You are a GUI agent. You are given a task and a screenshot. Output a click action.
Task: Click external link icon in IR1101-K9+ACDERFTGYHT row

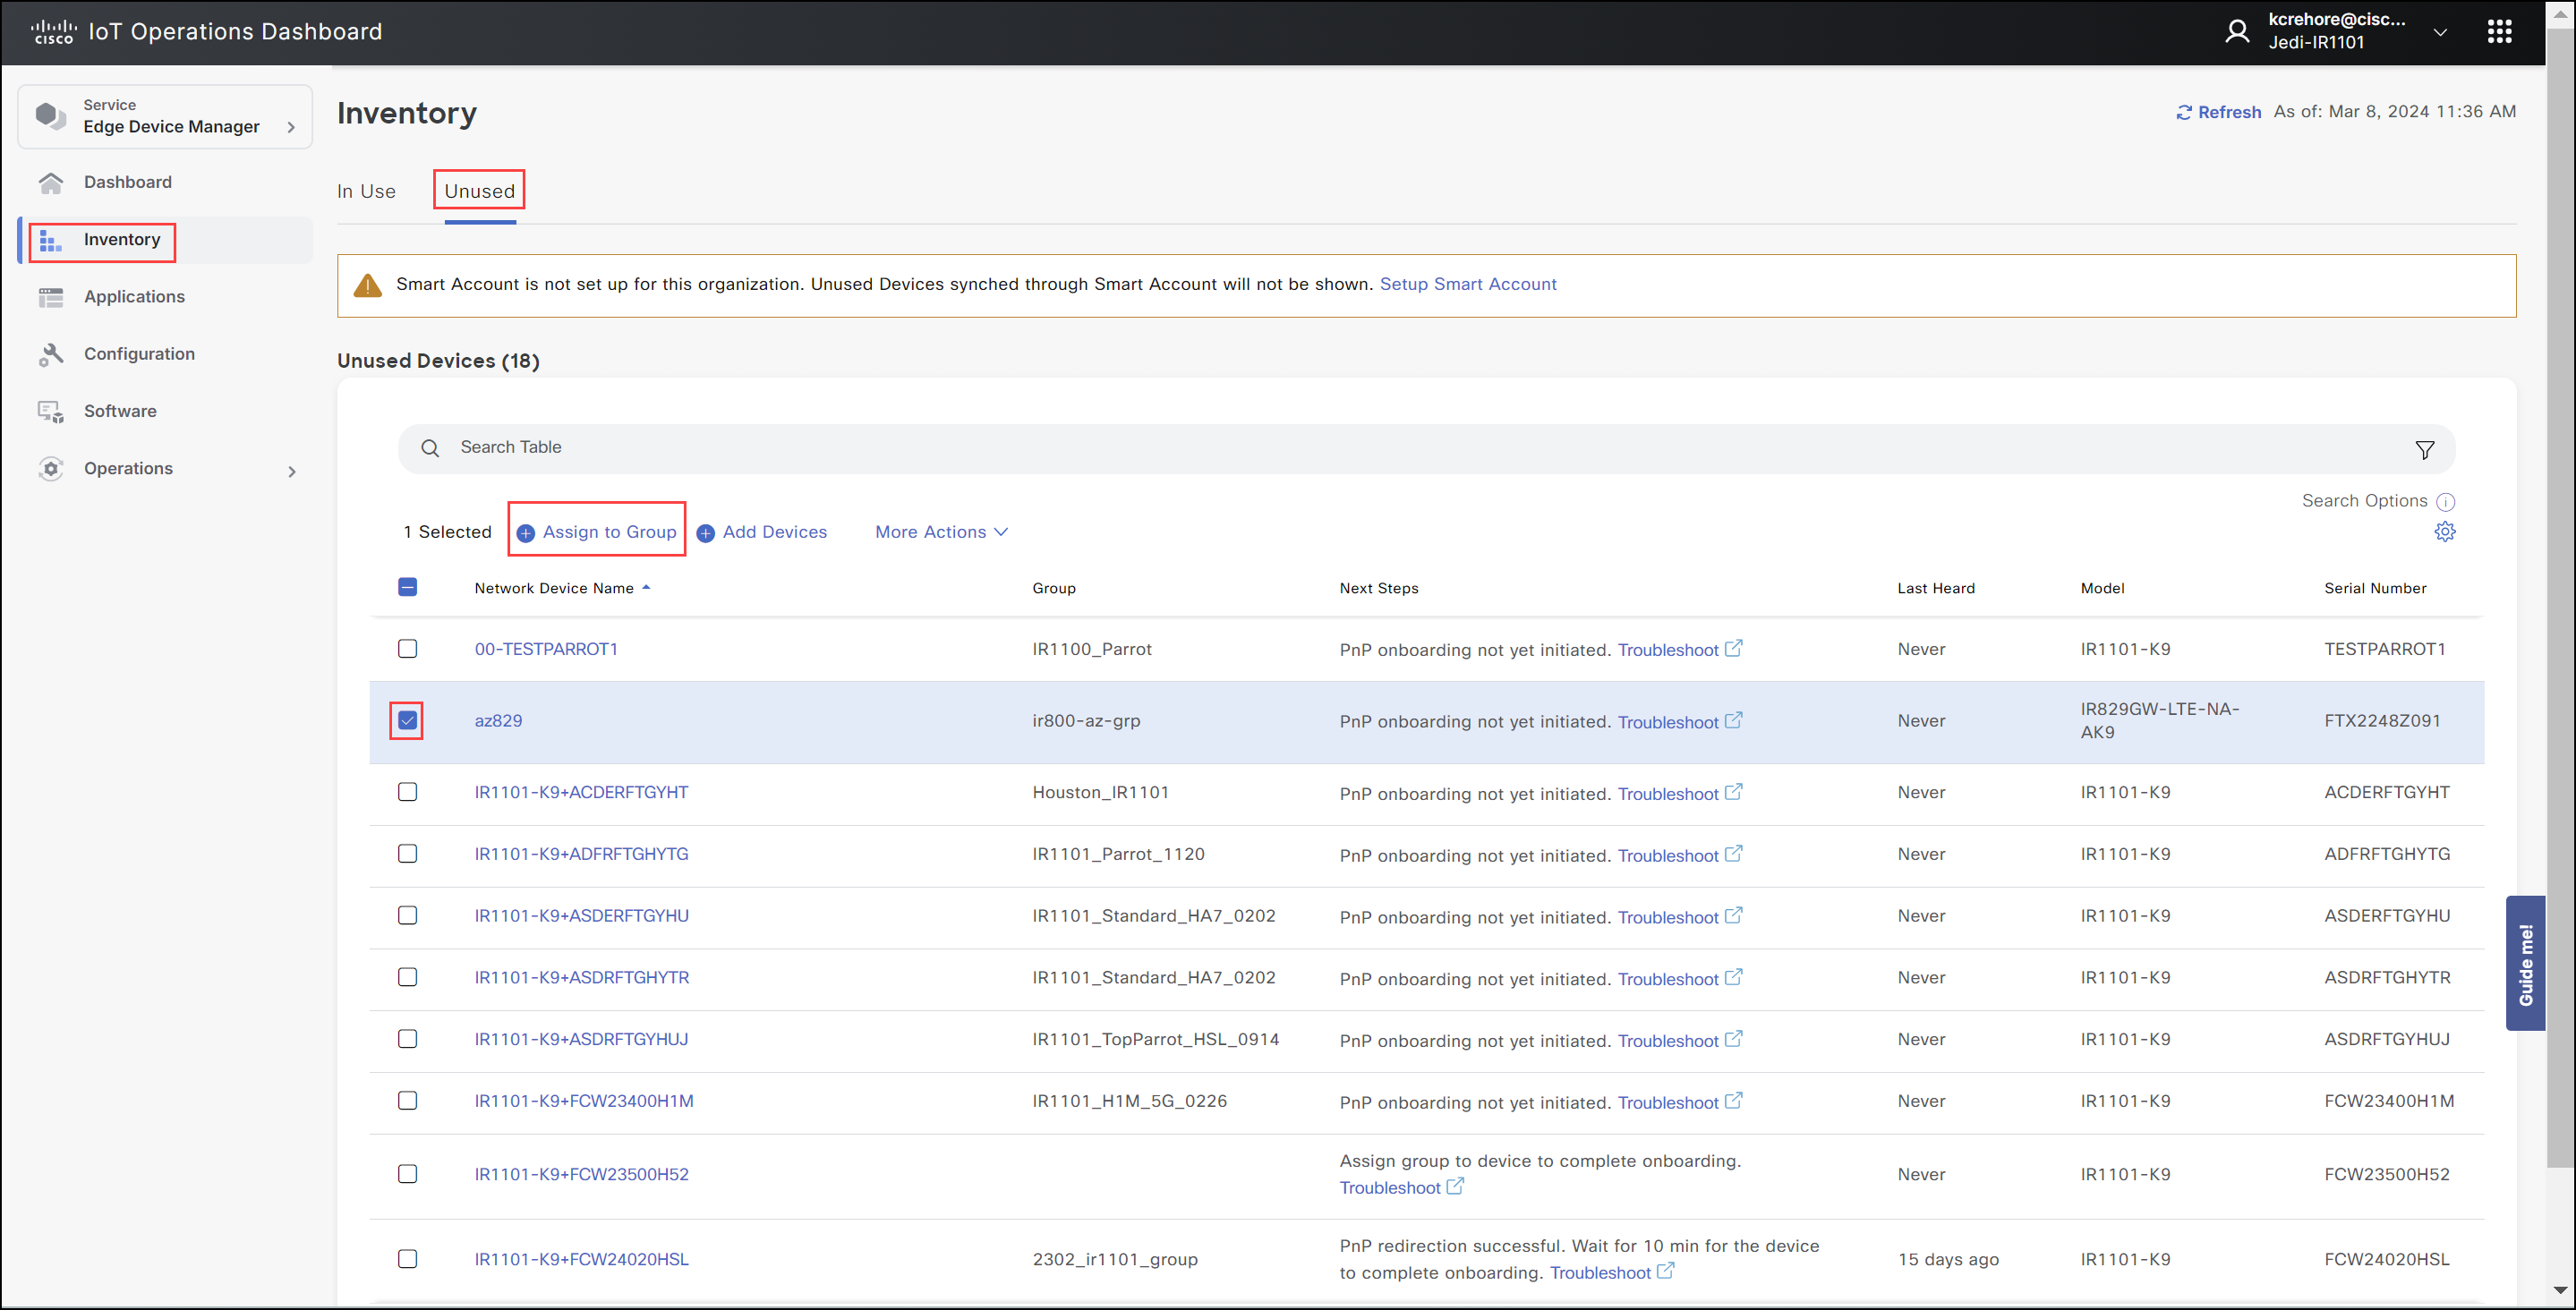click(1734, 792)
